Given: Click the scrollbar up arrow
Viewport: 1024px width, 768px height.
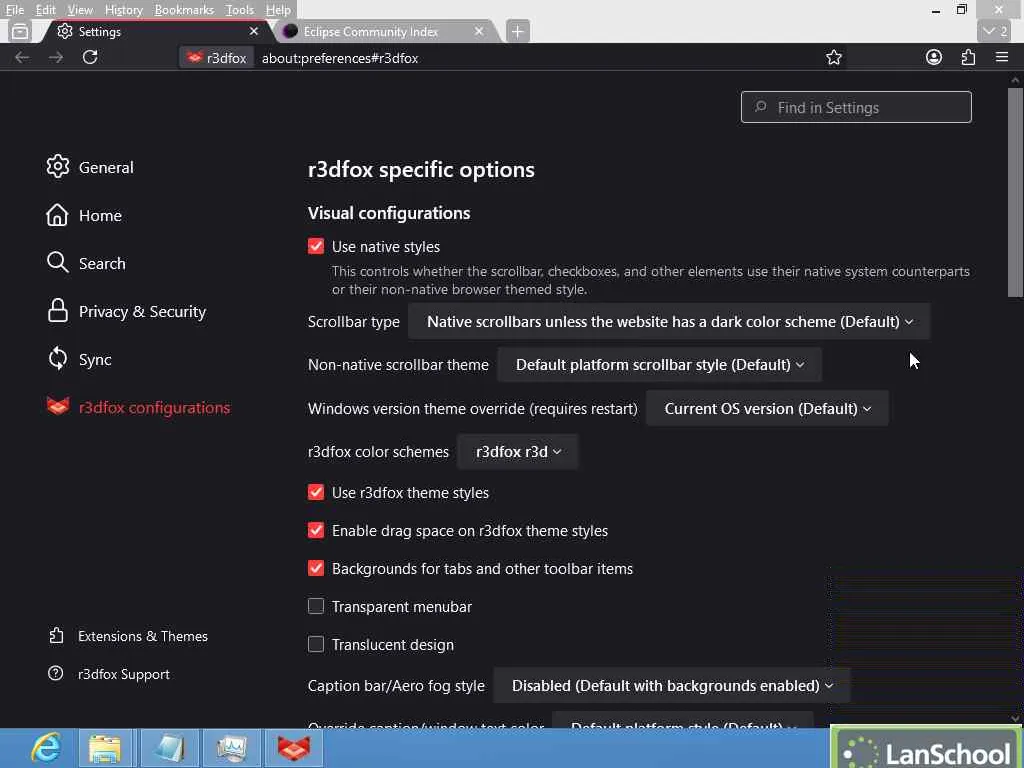Looking at the screenshot, I should 1014,80.
